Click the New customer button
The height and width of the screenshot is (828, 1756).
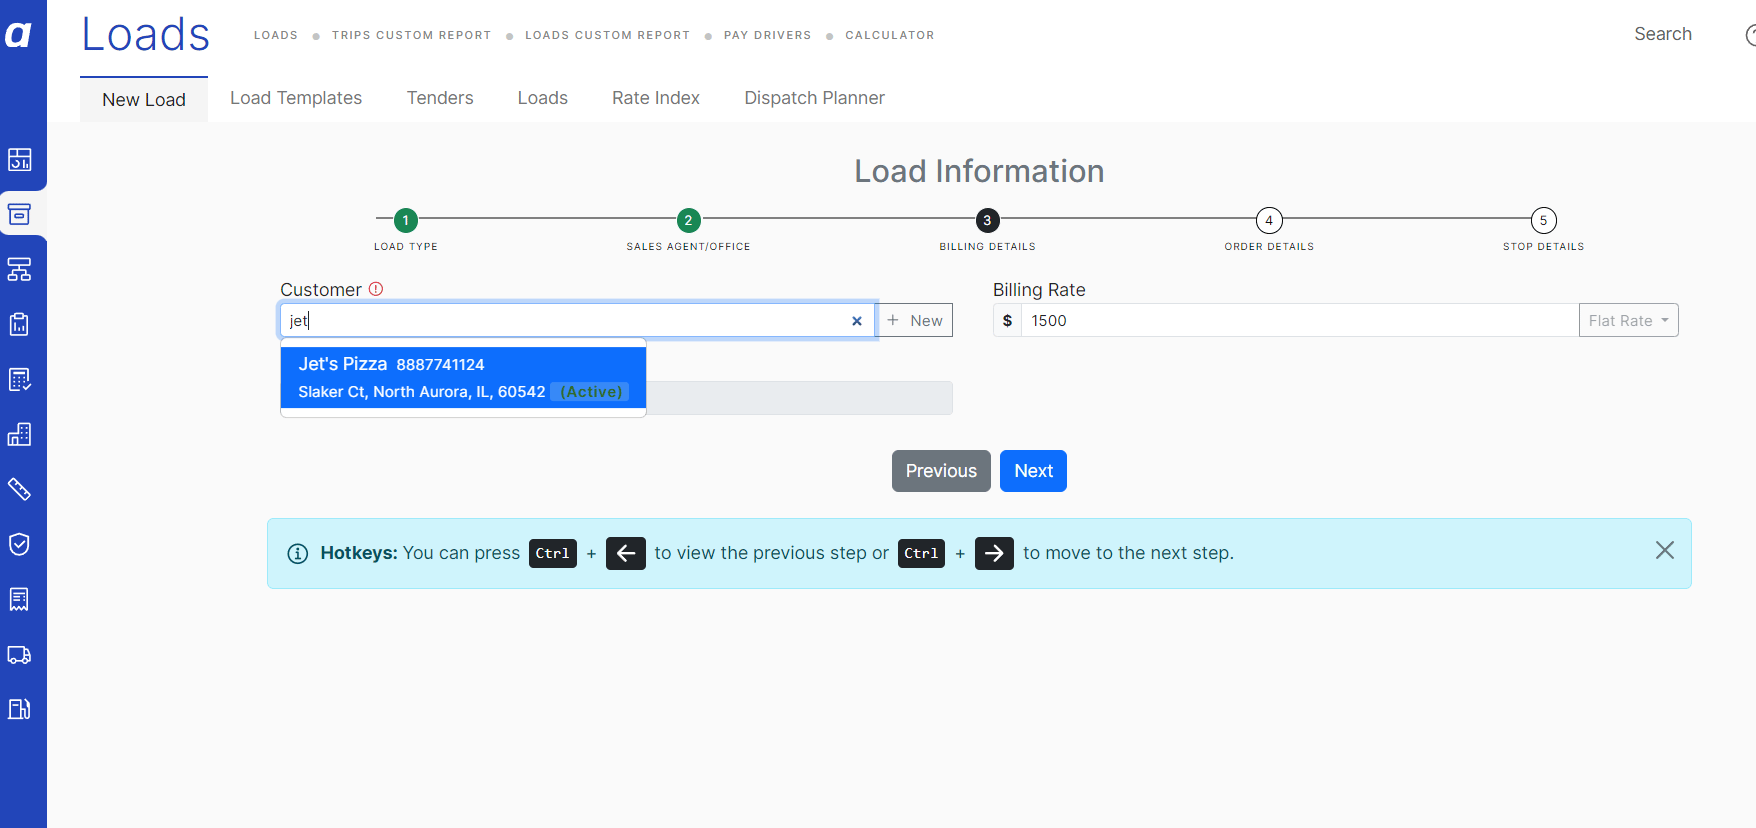915,320
